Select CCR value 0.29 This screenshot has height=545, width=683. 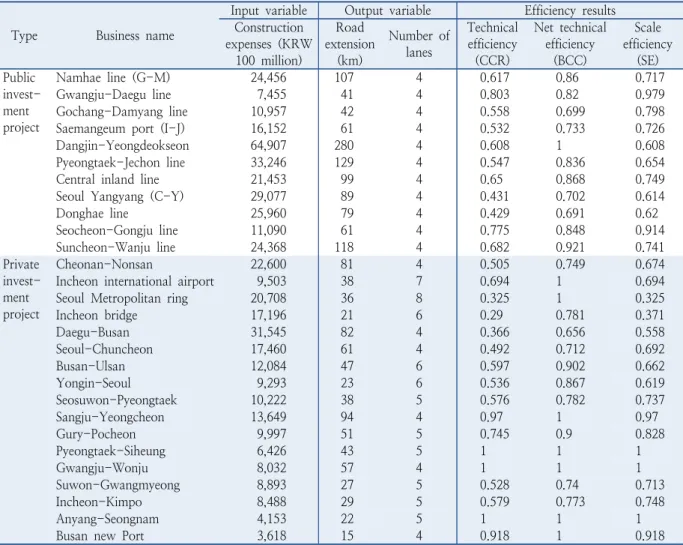pos(491,315)
